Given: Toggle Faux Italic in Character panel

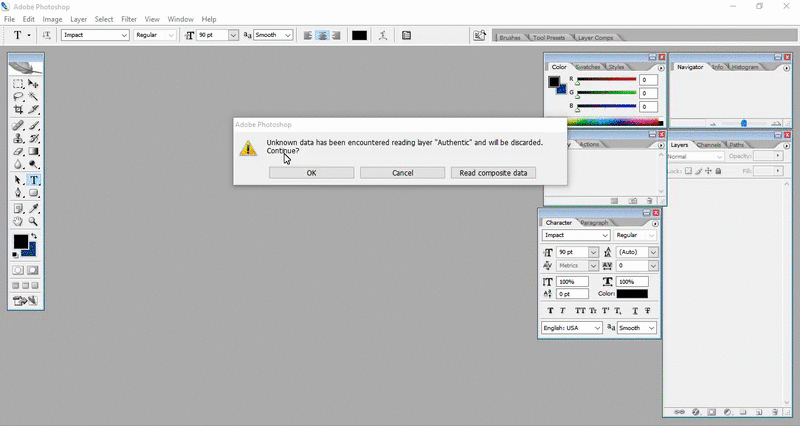Looking at the screenshot, I should point(562,311).
